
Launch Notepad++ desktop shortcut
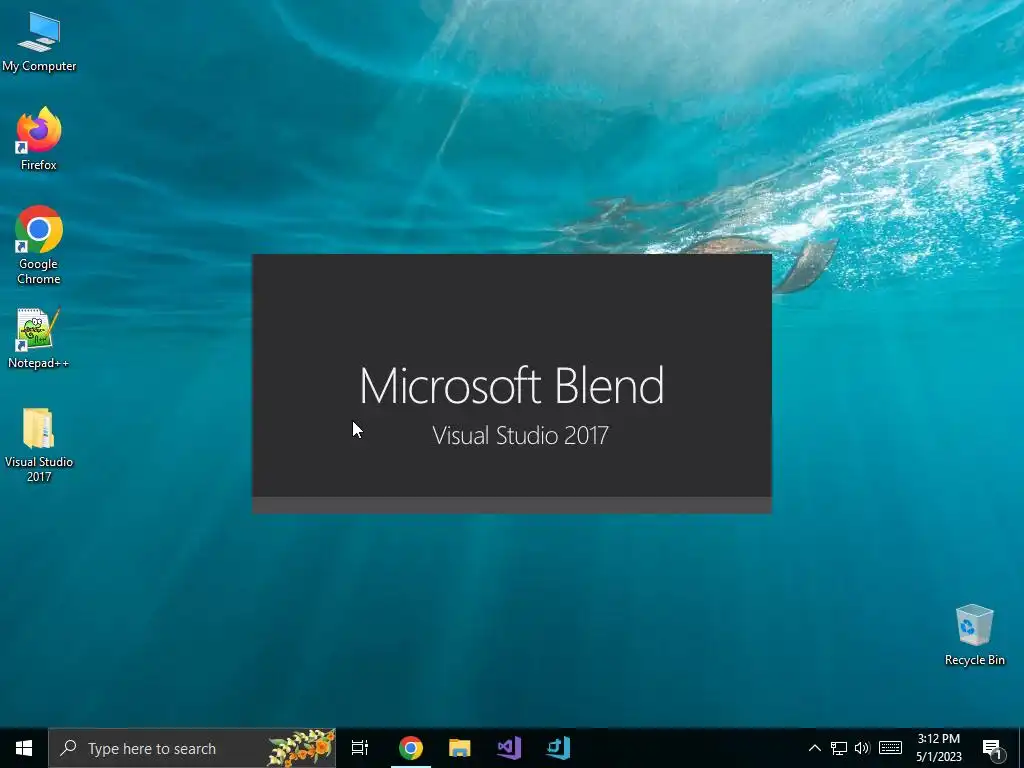point(39,338)
